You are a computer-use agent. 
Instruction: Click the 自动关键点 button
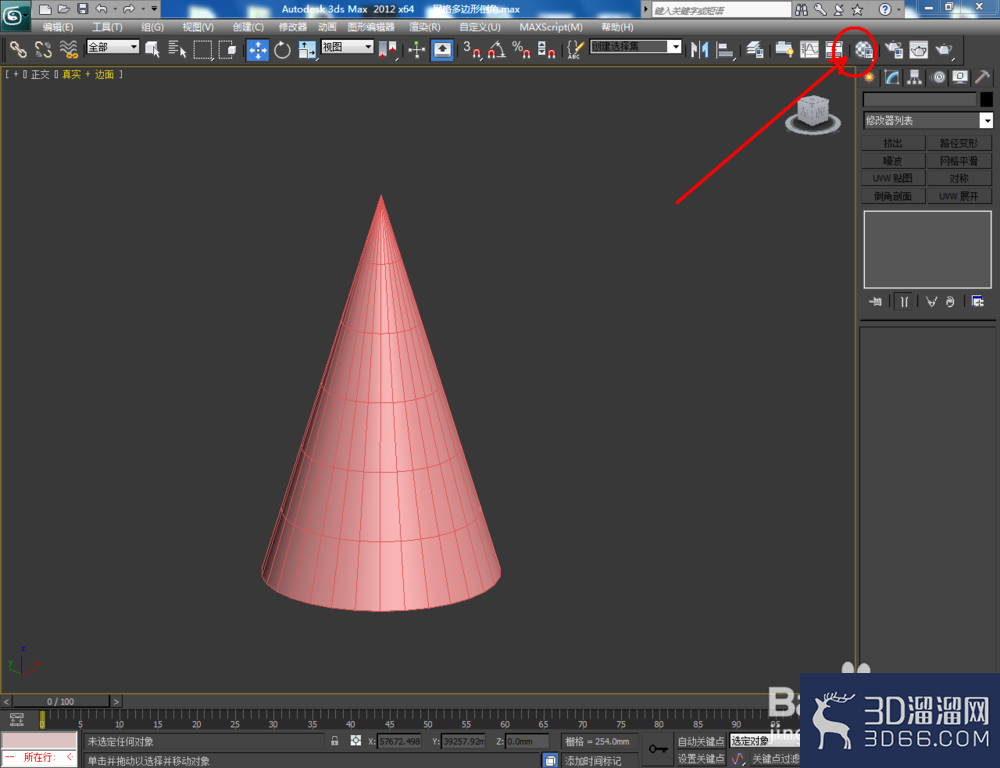[700, 741]
